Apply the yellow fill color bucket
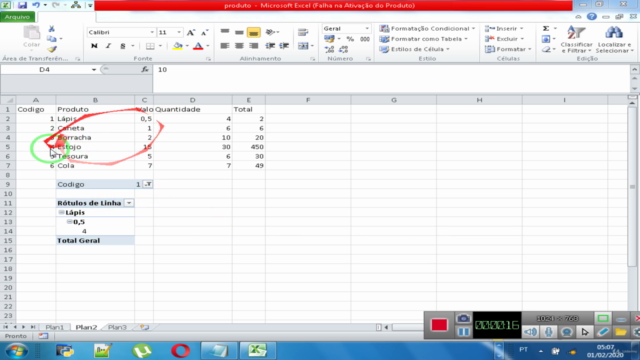Screen dimensions: 640x360 pos(178,46)
